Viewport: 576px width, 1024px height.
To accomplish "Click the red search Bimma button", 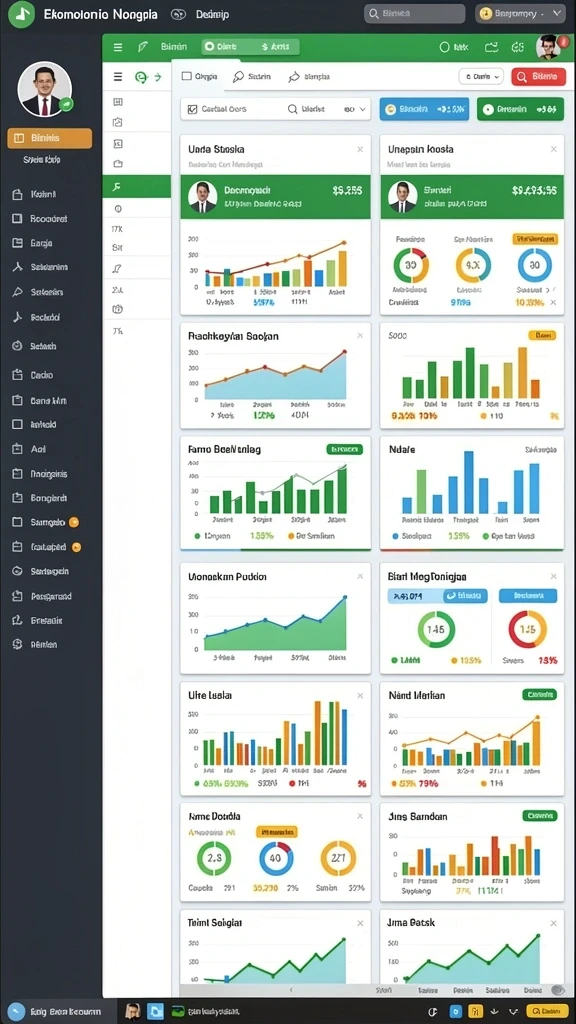I will [x=538, y=76].
